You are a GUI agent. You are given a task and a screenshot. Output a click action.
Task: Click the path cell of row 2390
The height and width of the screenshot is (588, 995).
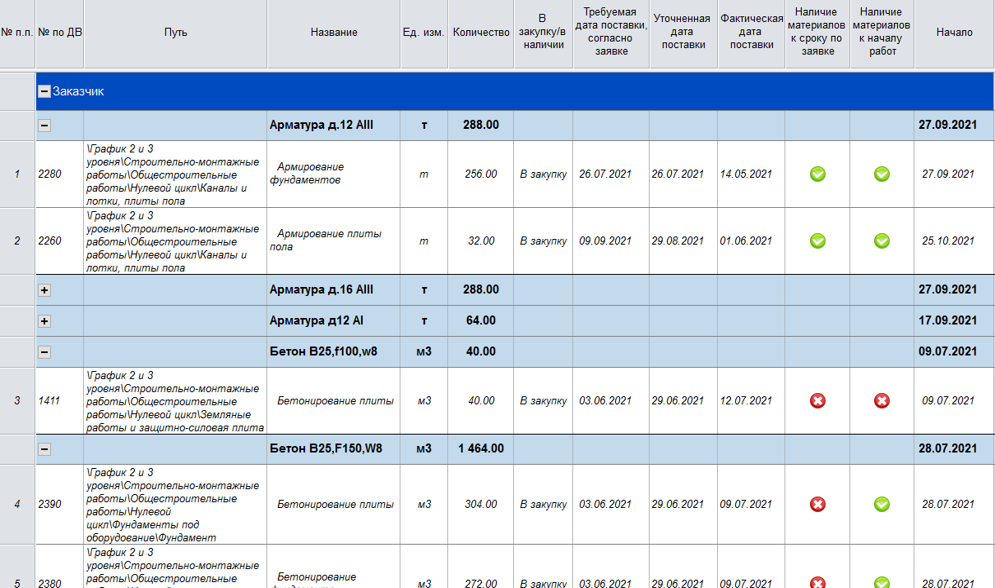click(175, 504)
